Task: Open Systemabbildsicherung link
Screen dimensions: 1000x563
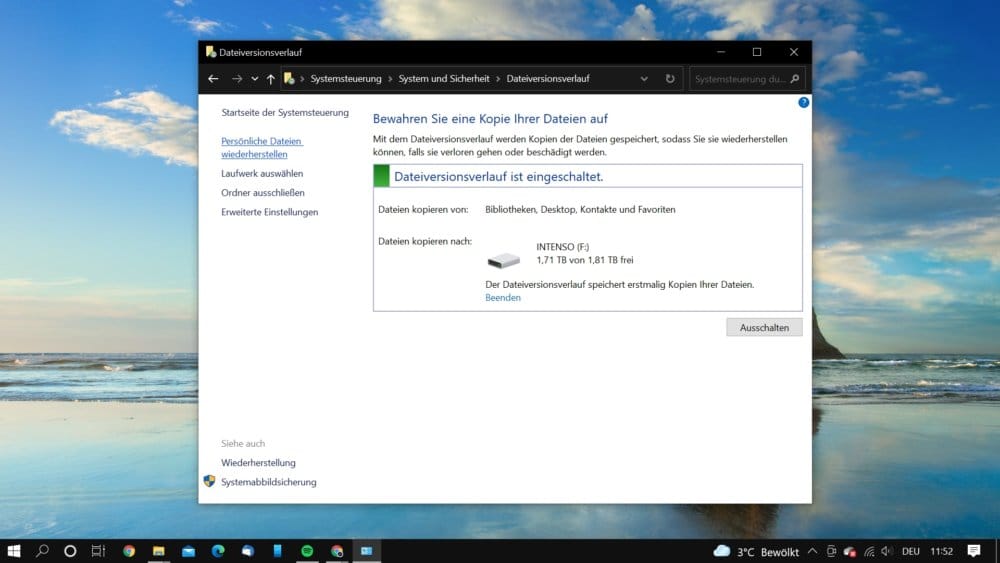Action: point(268,482)
